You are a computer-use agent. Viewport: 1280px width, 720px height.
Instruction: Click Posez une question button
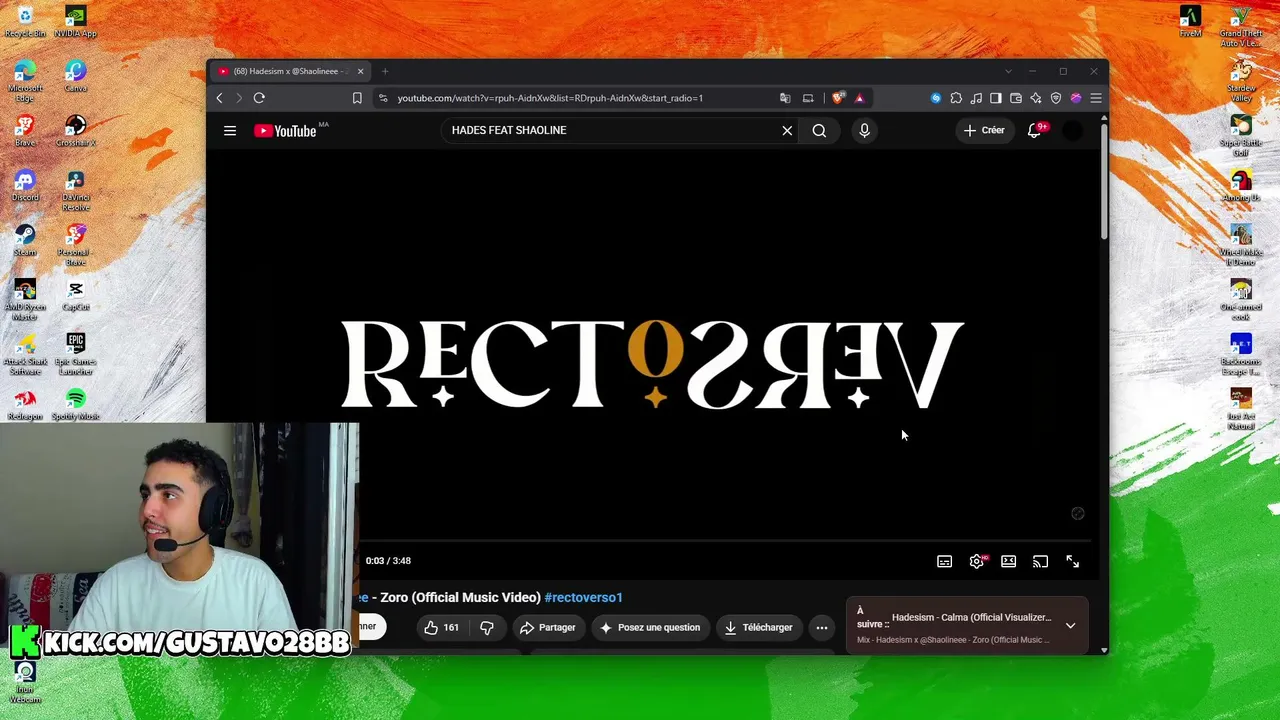[x=650, y=628]
